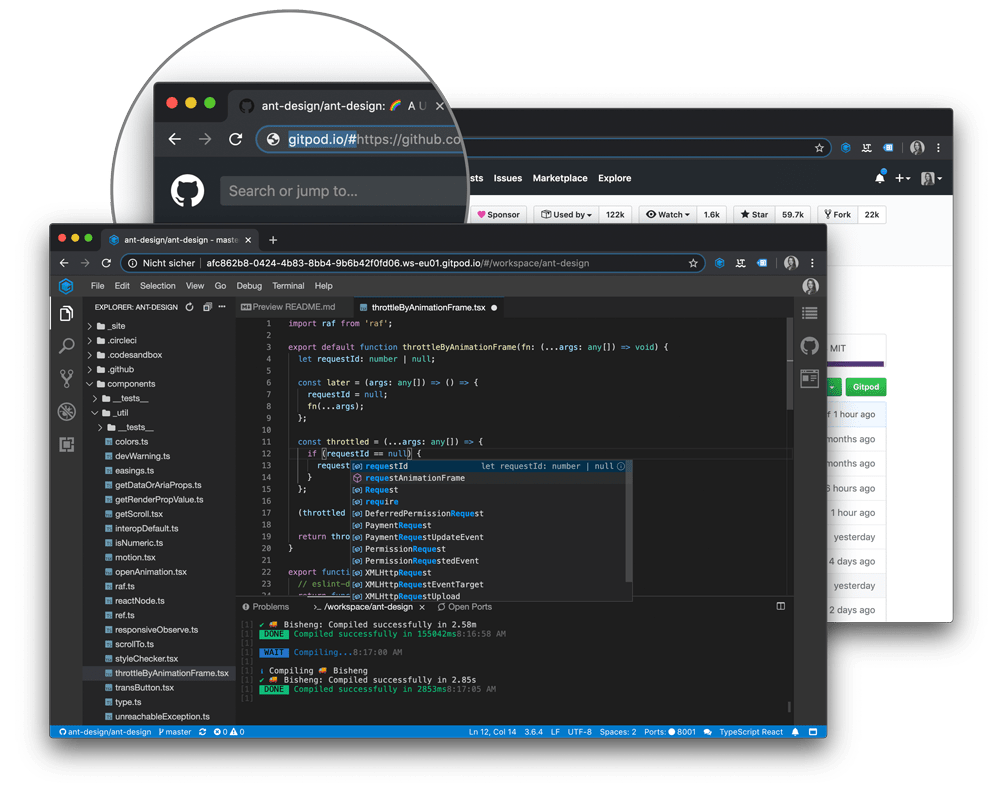Screen dimensions: 1000x795
Task: Click master branch in status bar
Action: (175, 732)
